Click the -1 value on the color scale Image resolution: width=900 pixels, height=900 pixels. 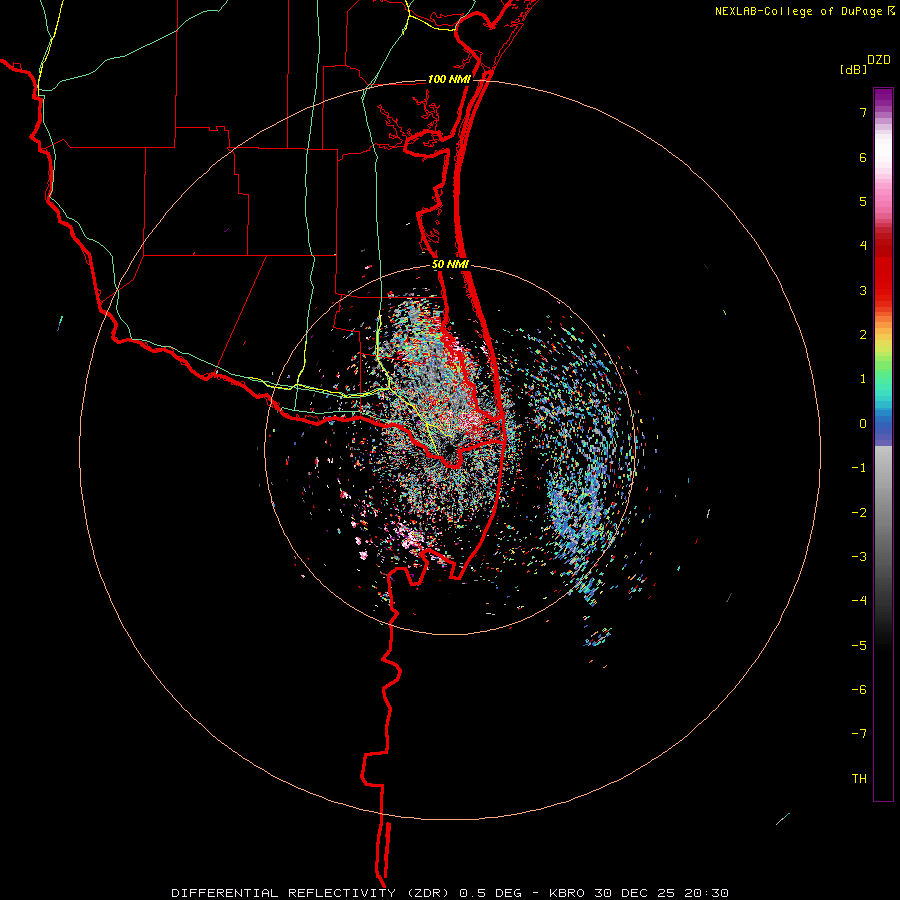coord(859,468)
